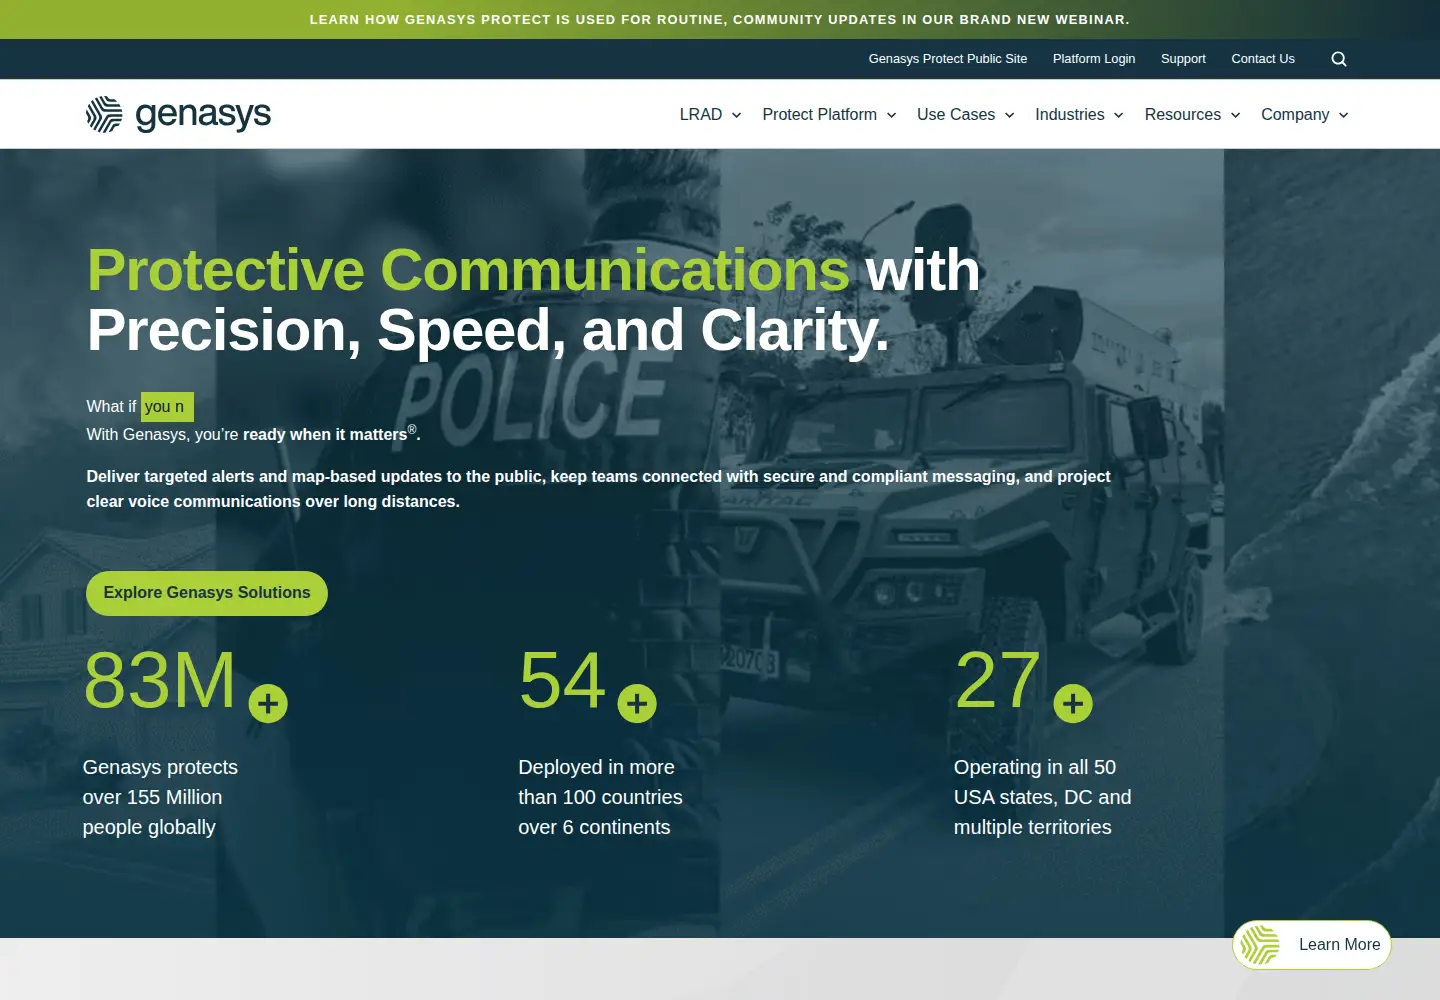
Task: Click the 'Protective Communications' headline
Action: coord(468,270)
